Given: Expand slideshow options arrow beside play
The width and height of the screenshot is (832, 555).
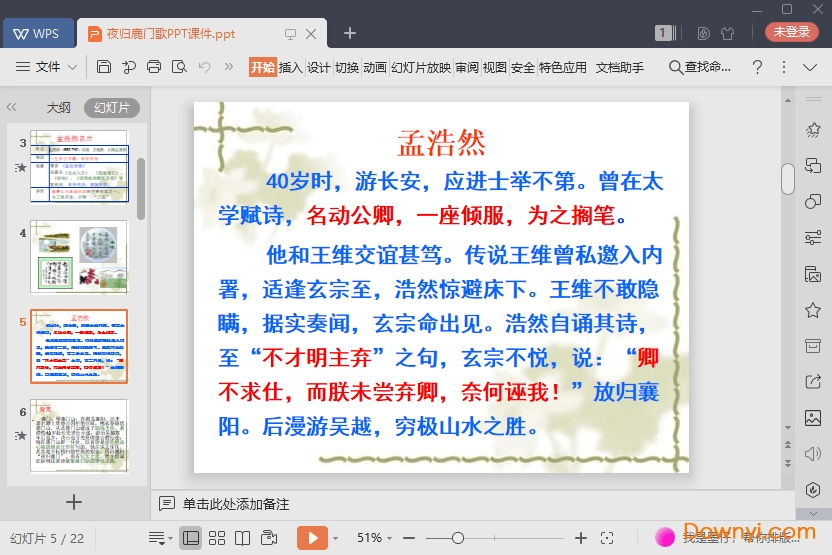Looking at the screenshot, I should pyautogui.click(x=335, y=538).
